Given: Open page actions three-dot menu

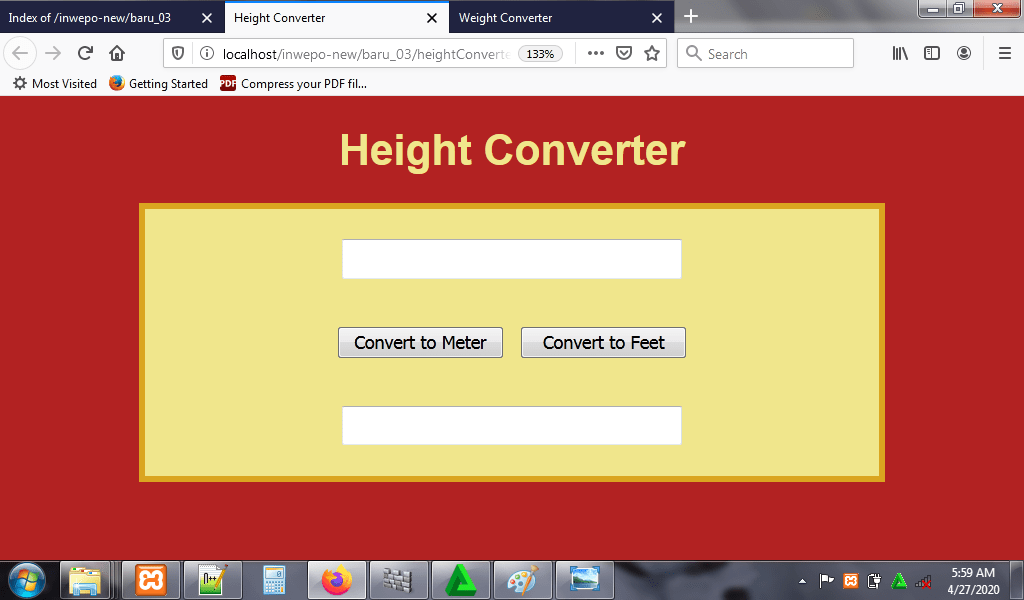Looking at the screenshot, I should point(596,54).
